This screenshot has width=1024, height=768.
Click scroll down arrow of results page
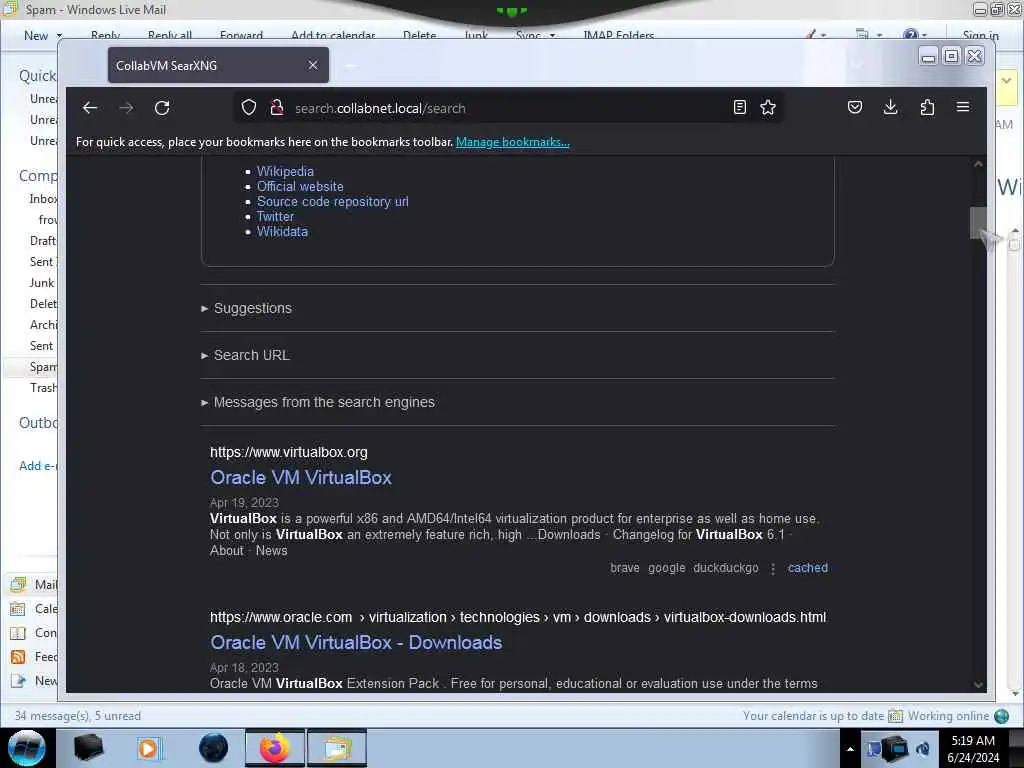click(x=978, y=684)
